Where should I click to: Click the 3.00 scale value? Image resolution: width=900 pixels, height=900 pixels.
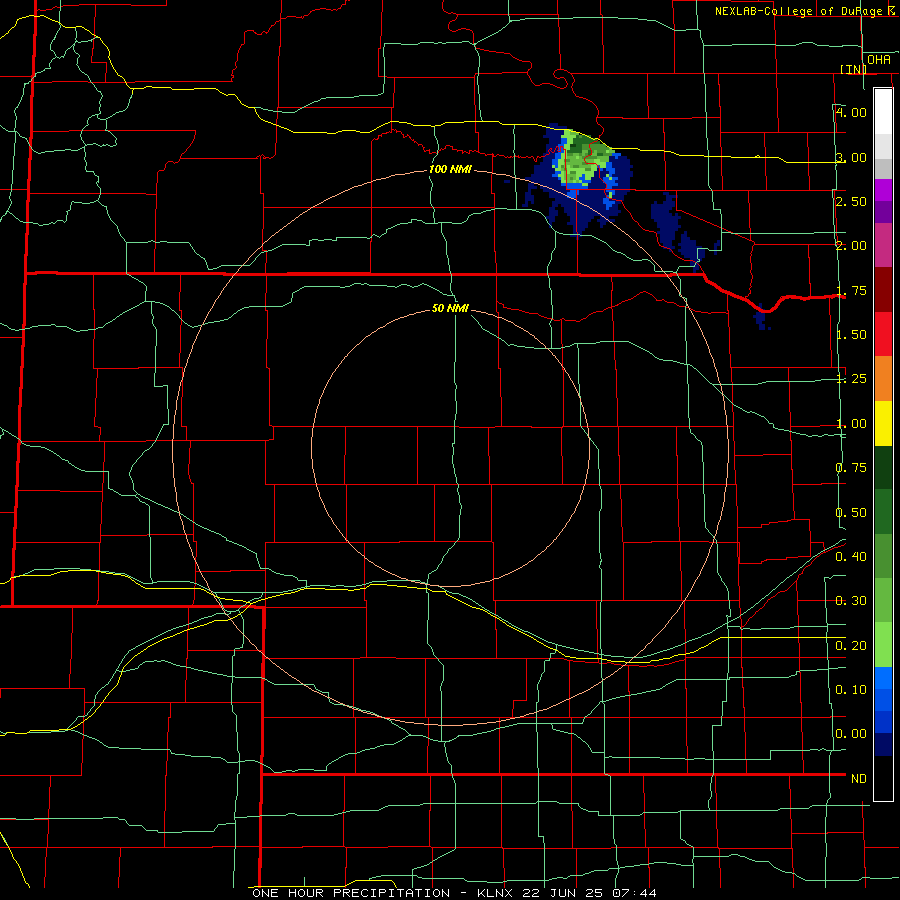point(851,157)
